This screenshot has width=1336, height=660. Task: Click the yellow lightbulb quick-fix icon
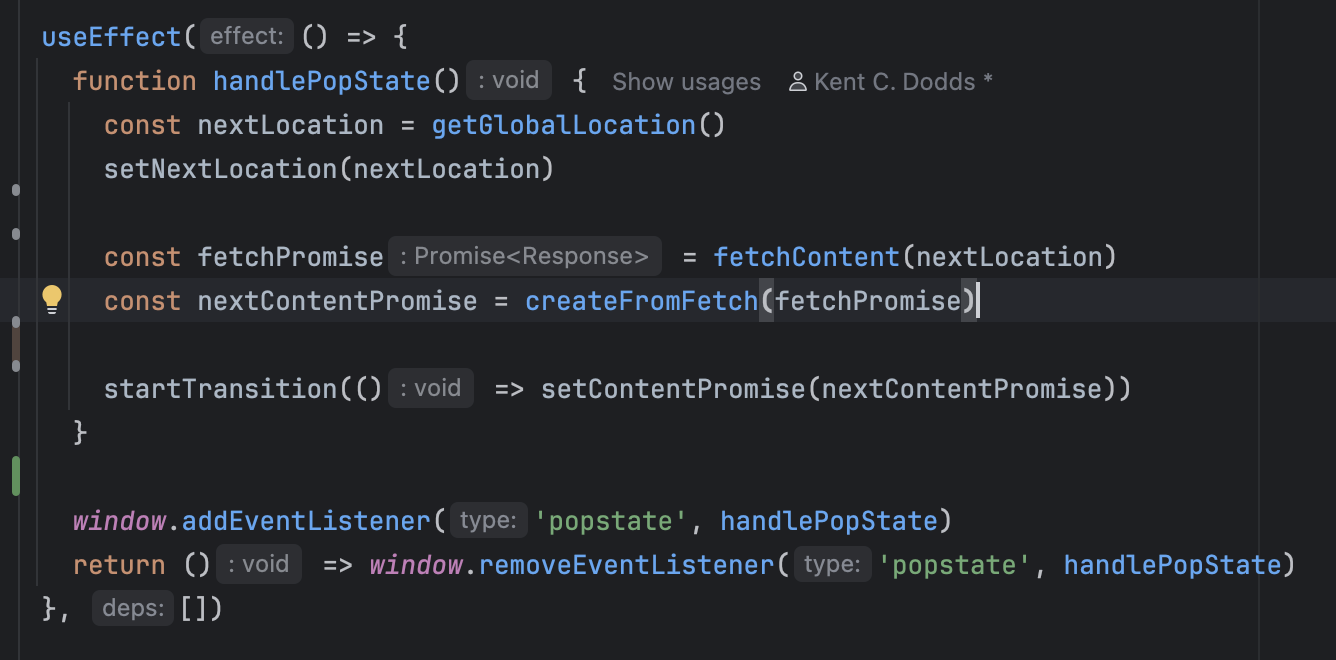point(52,299)
